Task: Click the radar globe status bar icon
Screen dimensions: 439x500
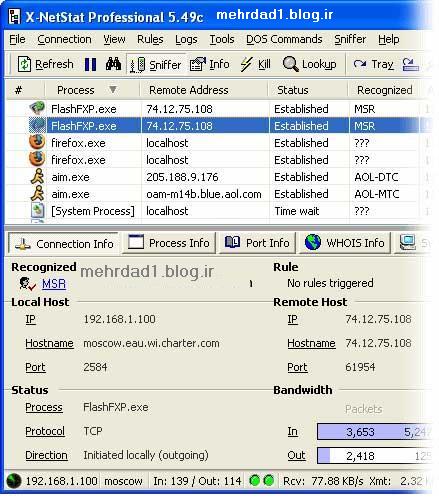Action: [14, 481]
